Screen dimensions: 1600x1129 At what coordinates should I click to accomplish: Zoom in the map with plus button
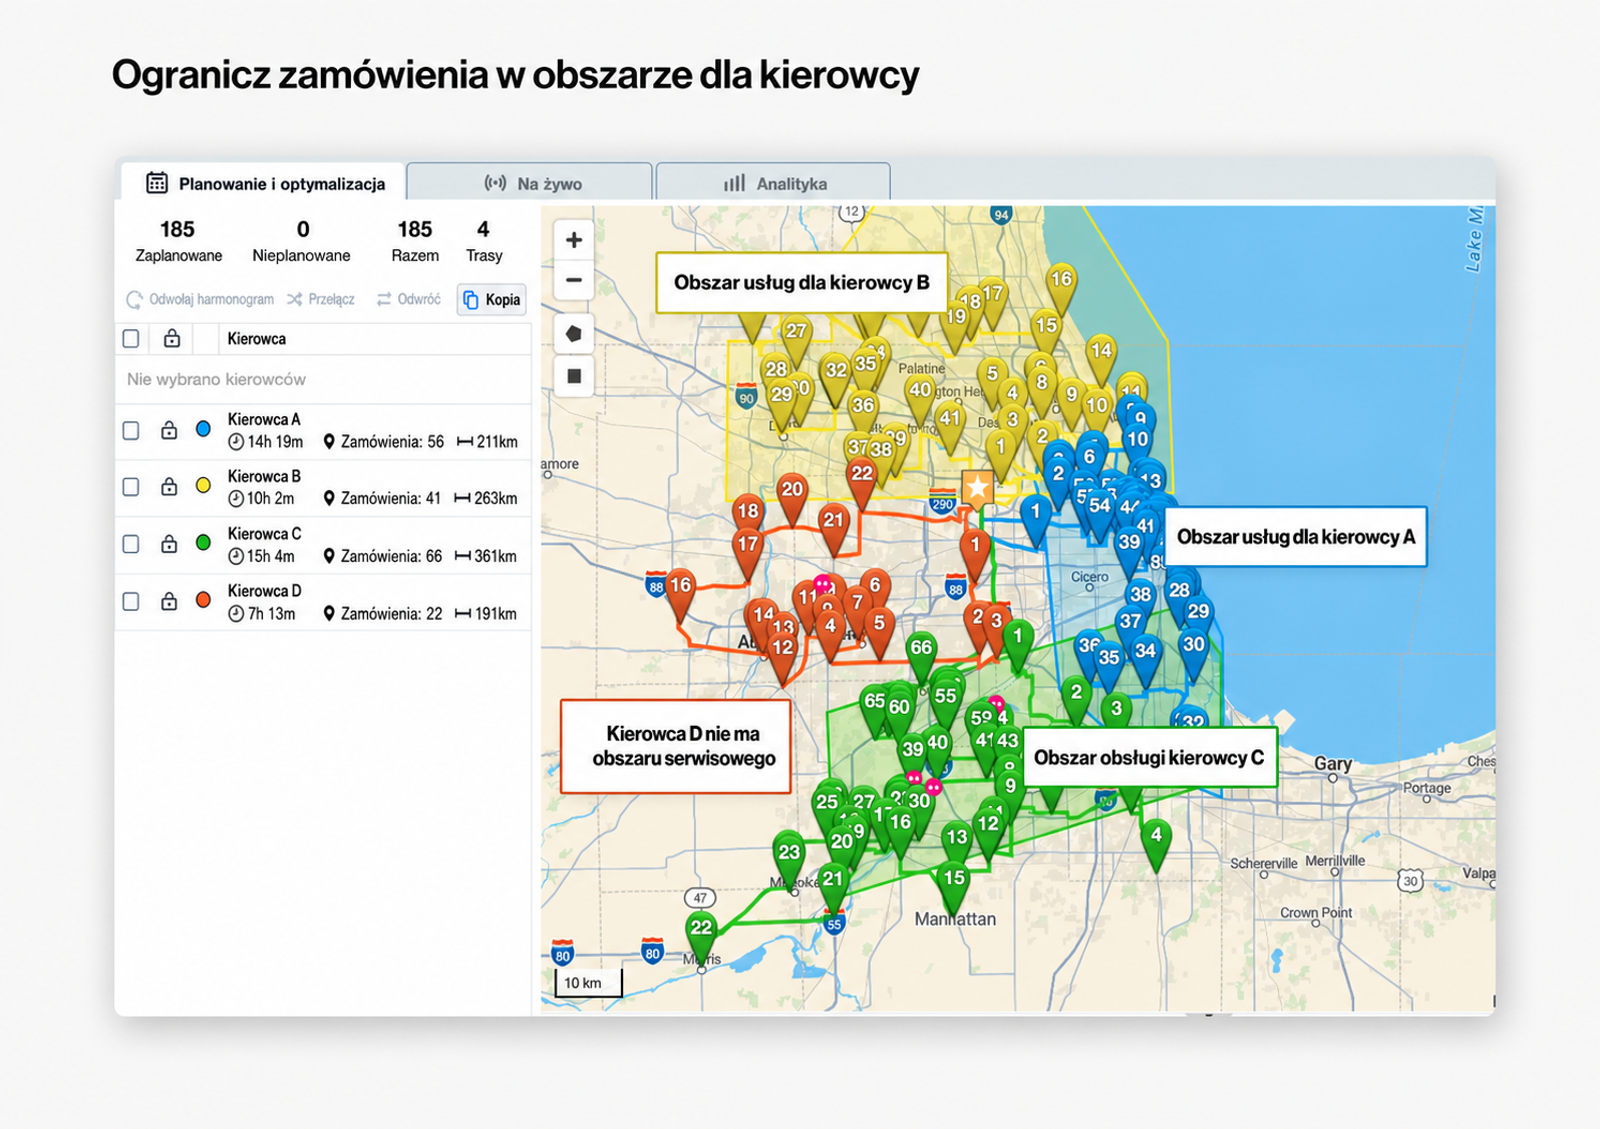574,240
